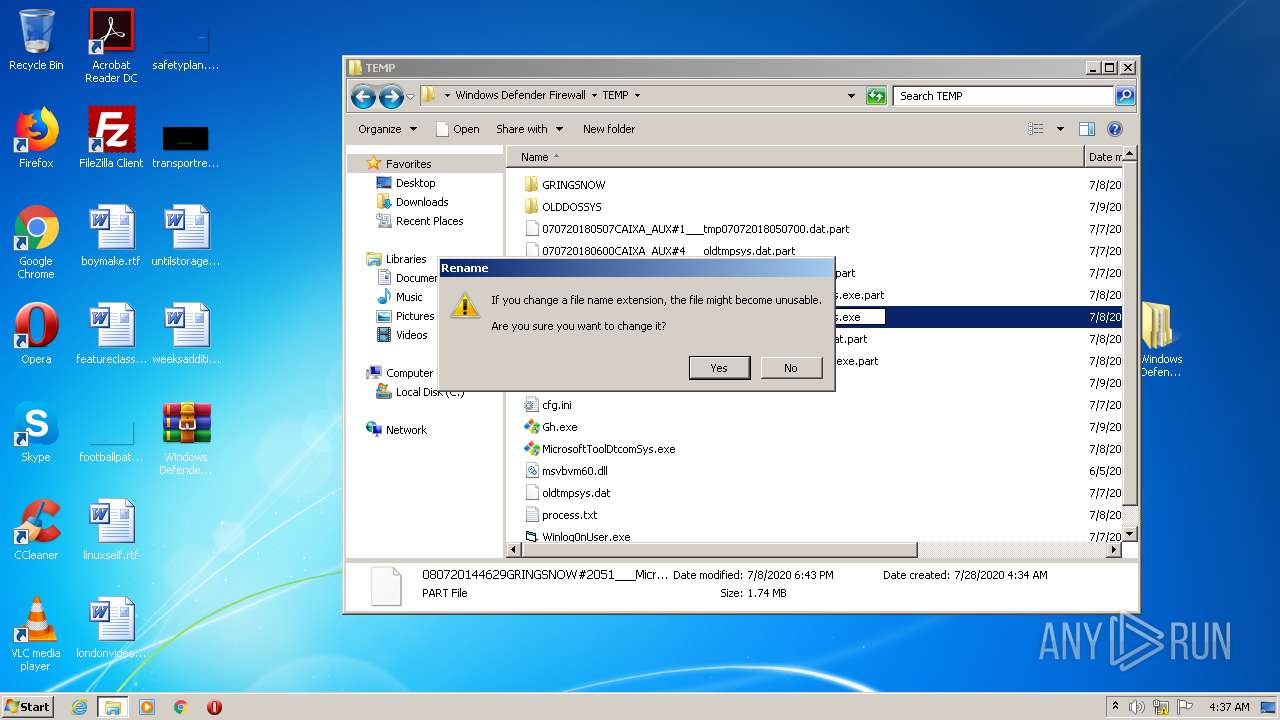Open recent locations dropdown arrow

point(410,96)
